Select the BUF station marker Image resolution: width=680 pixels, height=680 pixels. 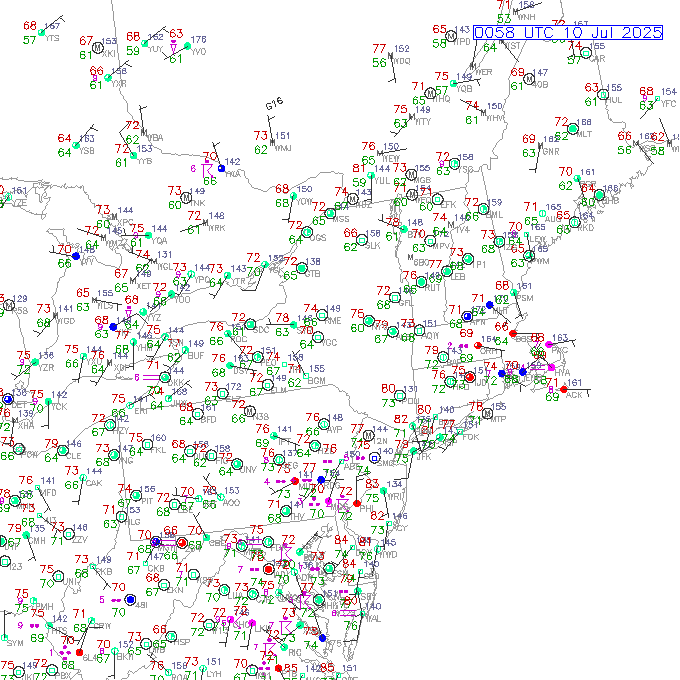[x=186, y=350]
